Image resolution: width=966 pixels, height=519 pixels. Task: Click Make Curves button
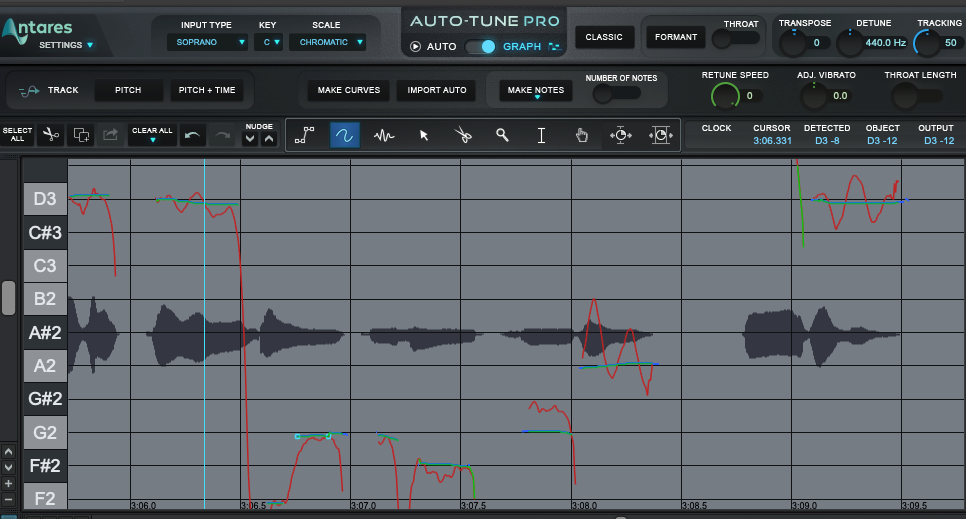coord(349,90)
